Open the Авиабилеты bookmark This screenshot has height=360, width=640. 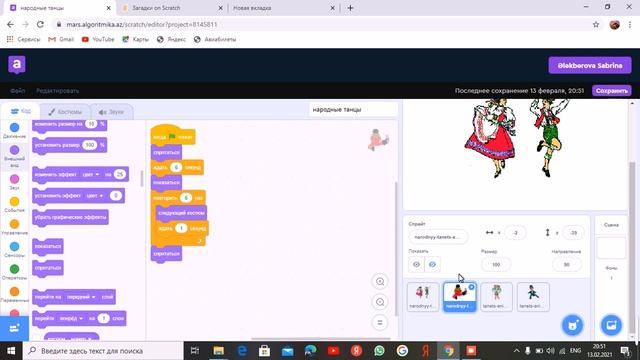point(215,39)
